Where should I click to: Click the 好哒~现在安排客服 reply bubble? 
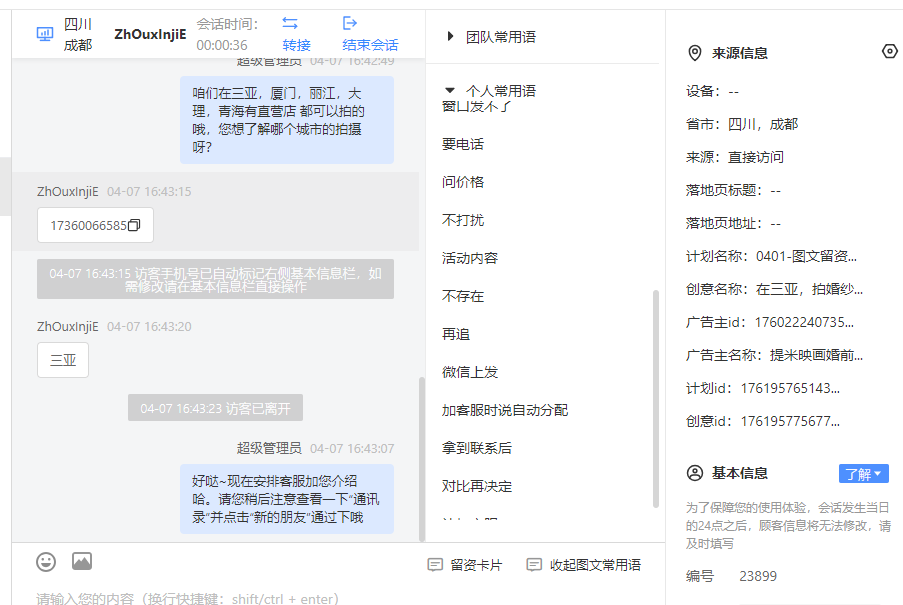point(287,499)
